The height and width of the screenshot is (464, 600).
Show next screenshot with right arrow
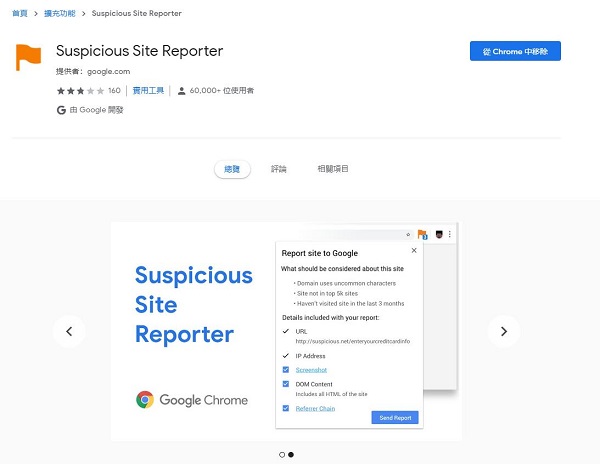point(504,331)
